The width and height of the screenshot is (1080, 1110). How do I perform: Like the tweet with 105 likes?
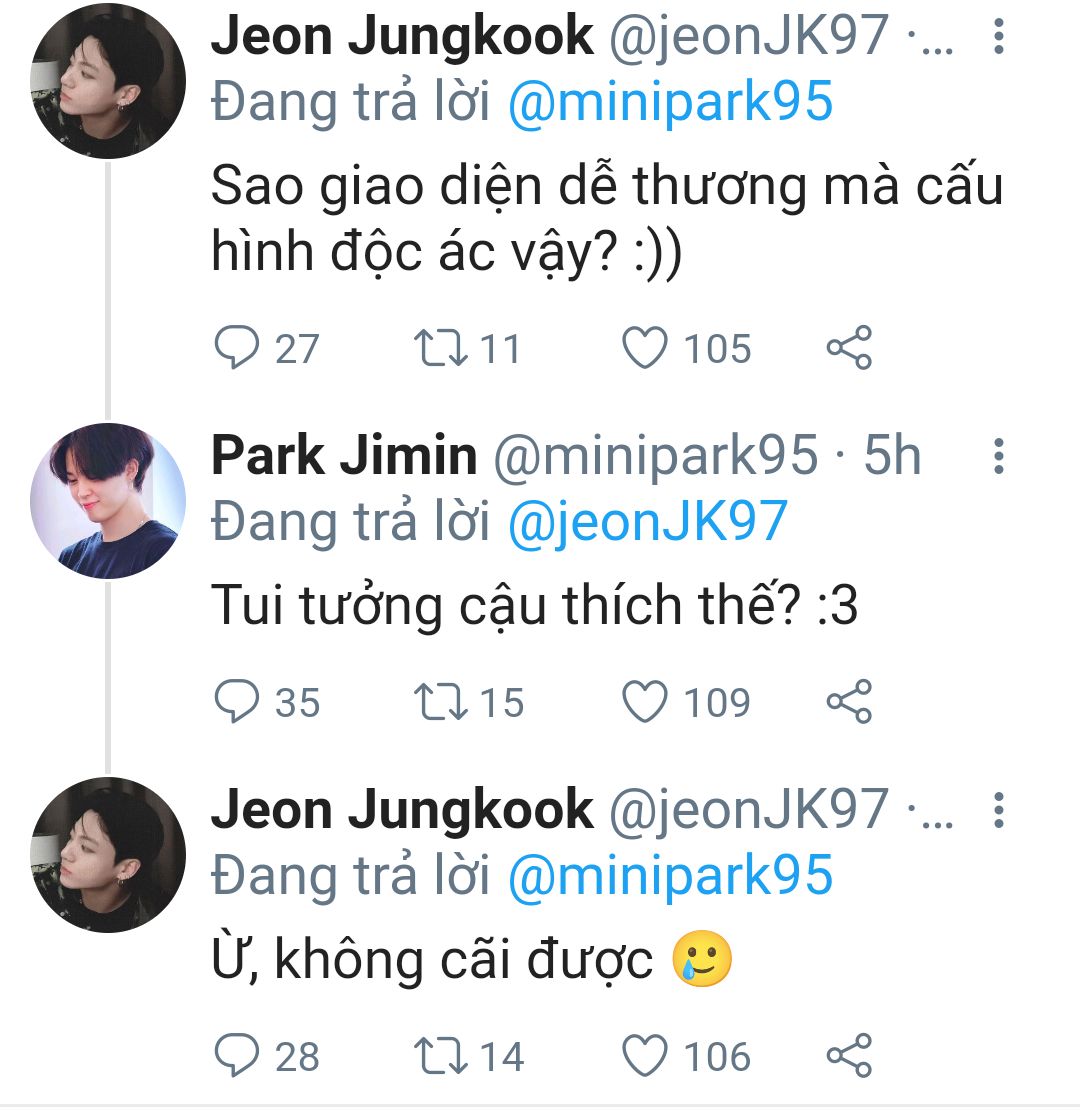click(x=645, y=348)
